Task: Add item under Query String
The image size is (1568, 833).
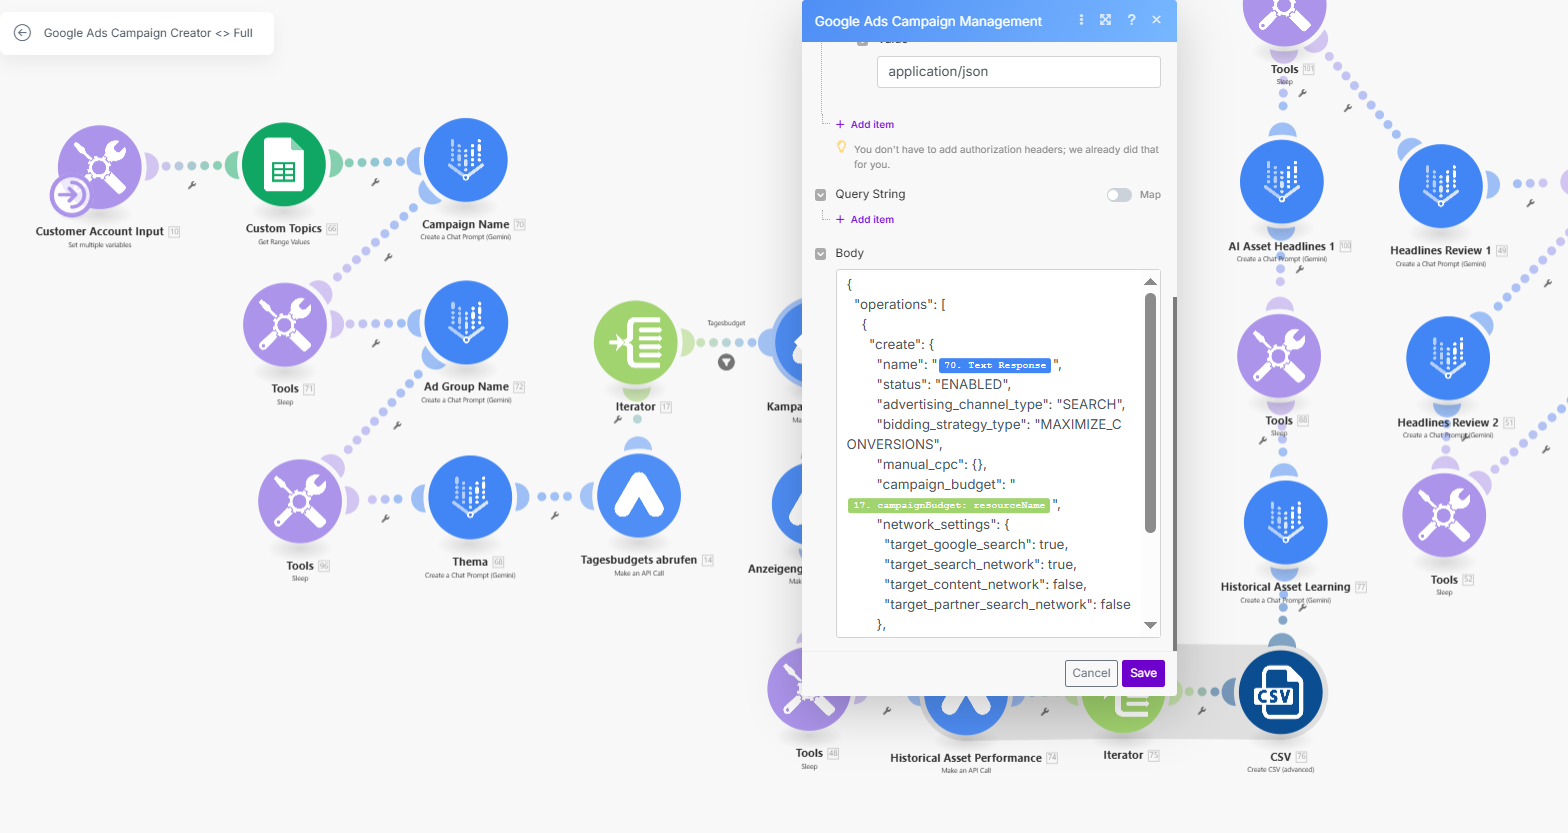Action: pos(865,220)
